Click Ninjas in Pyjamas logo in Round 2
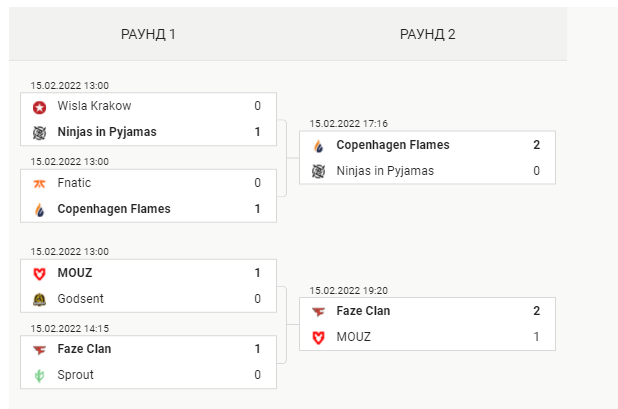 pos(318,171)
